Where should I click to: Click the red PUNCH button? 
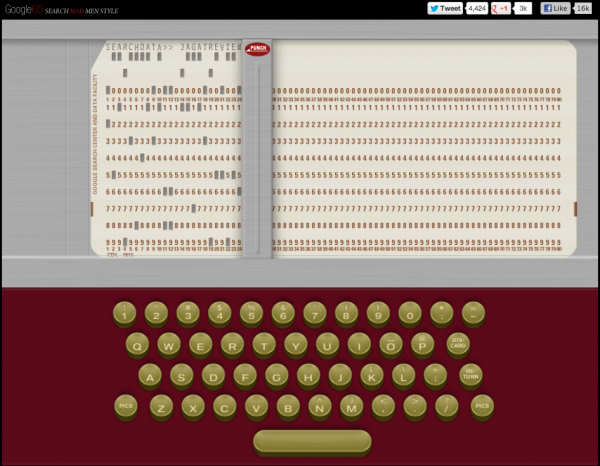tap(257, 49)
